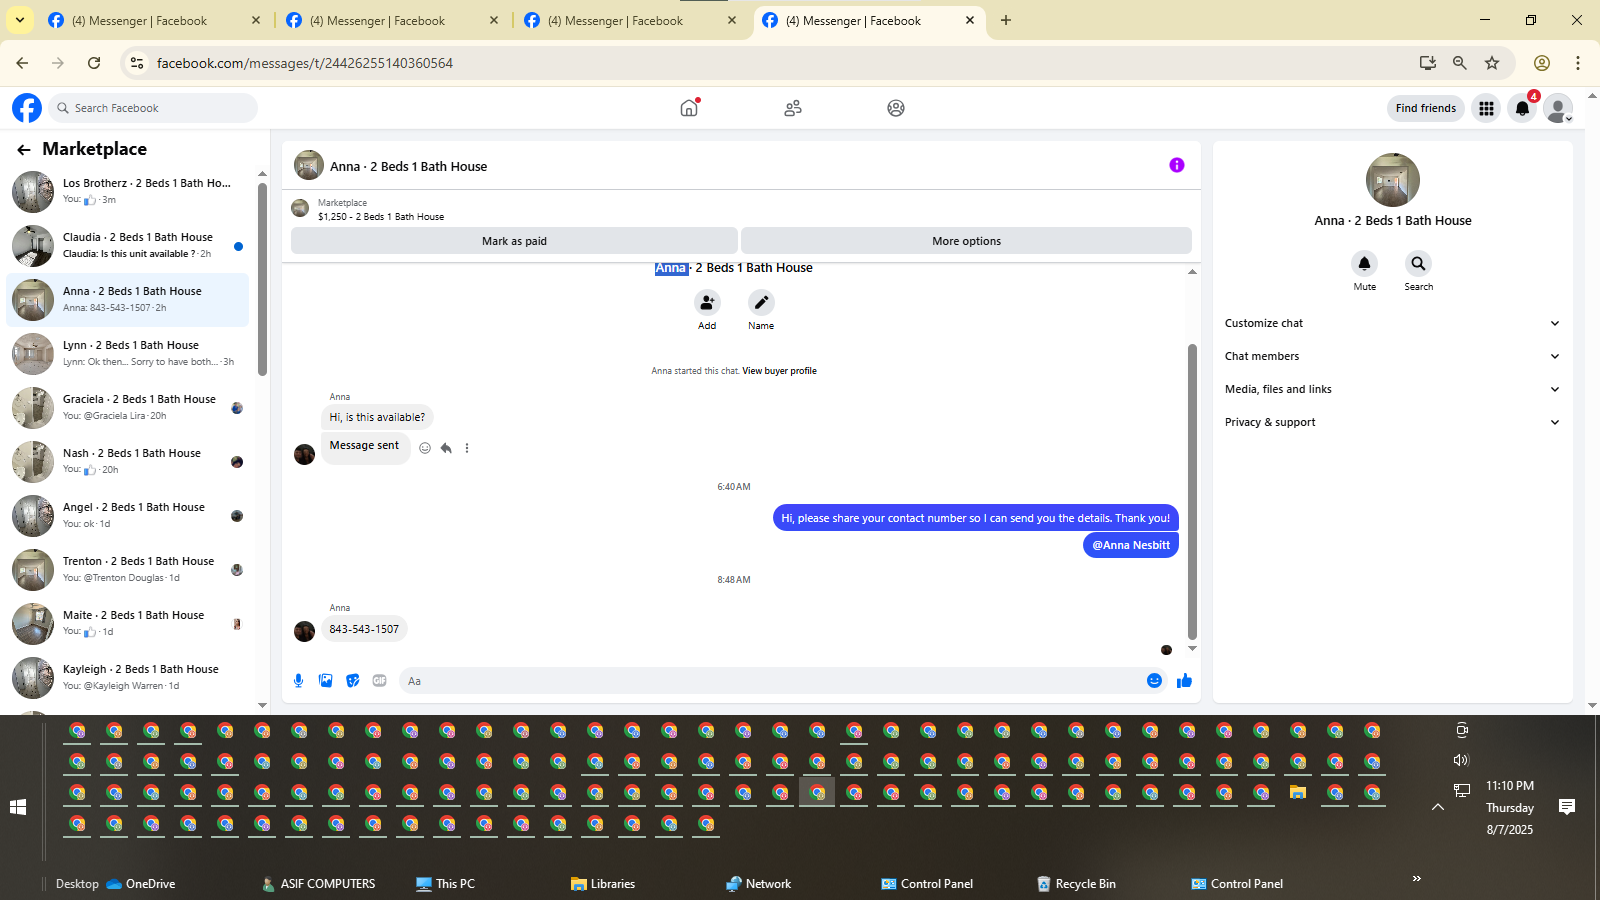Focus the Aa message input field

click(768, 681)
